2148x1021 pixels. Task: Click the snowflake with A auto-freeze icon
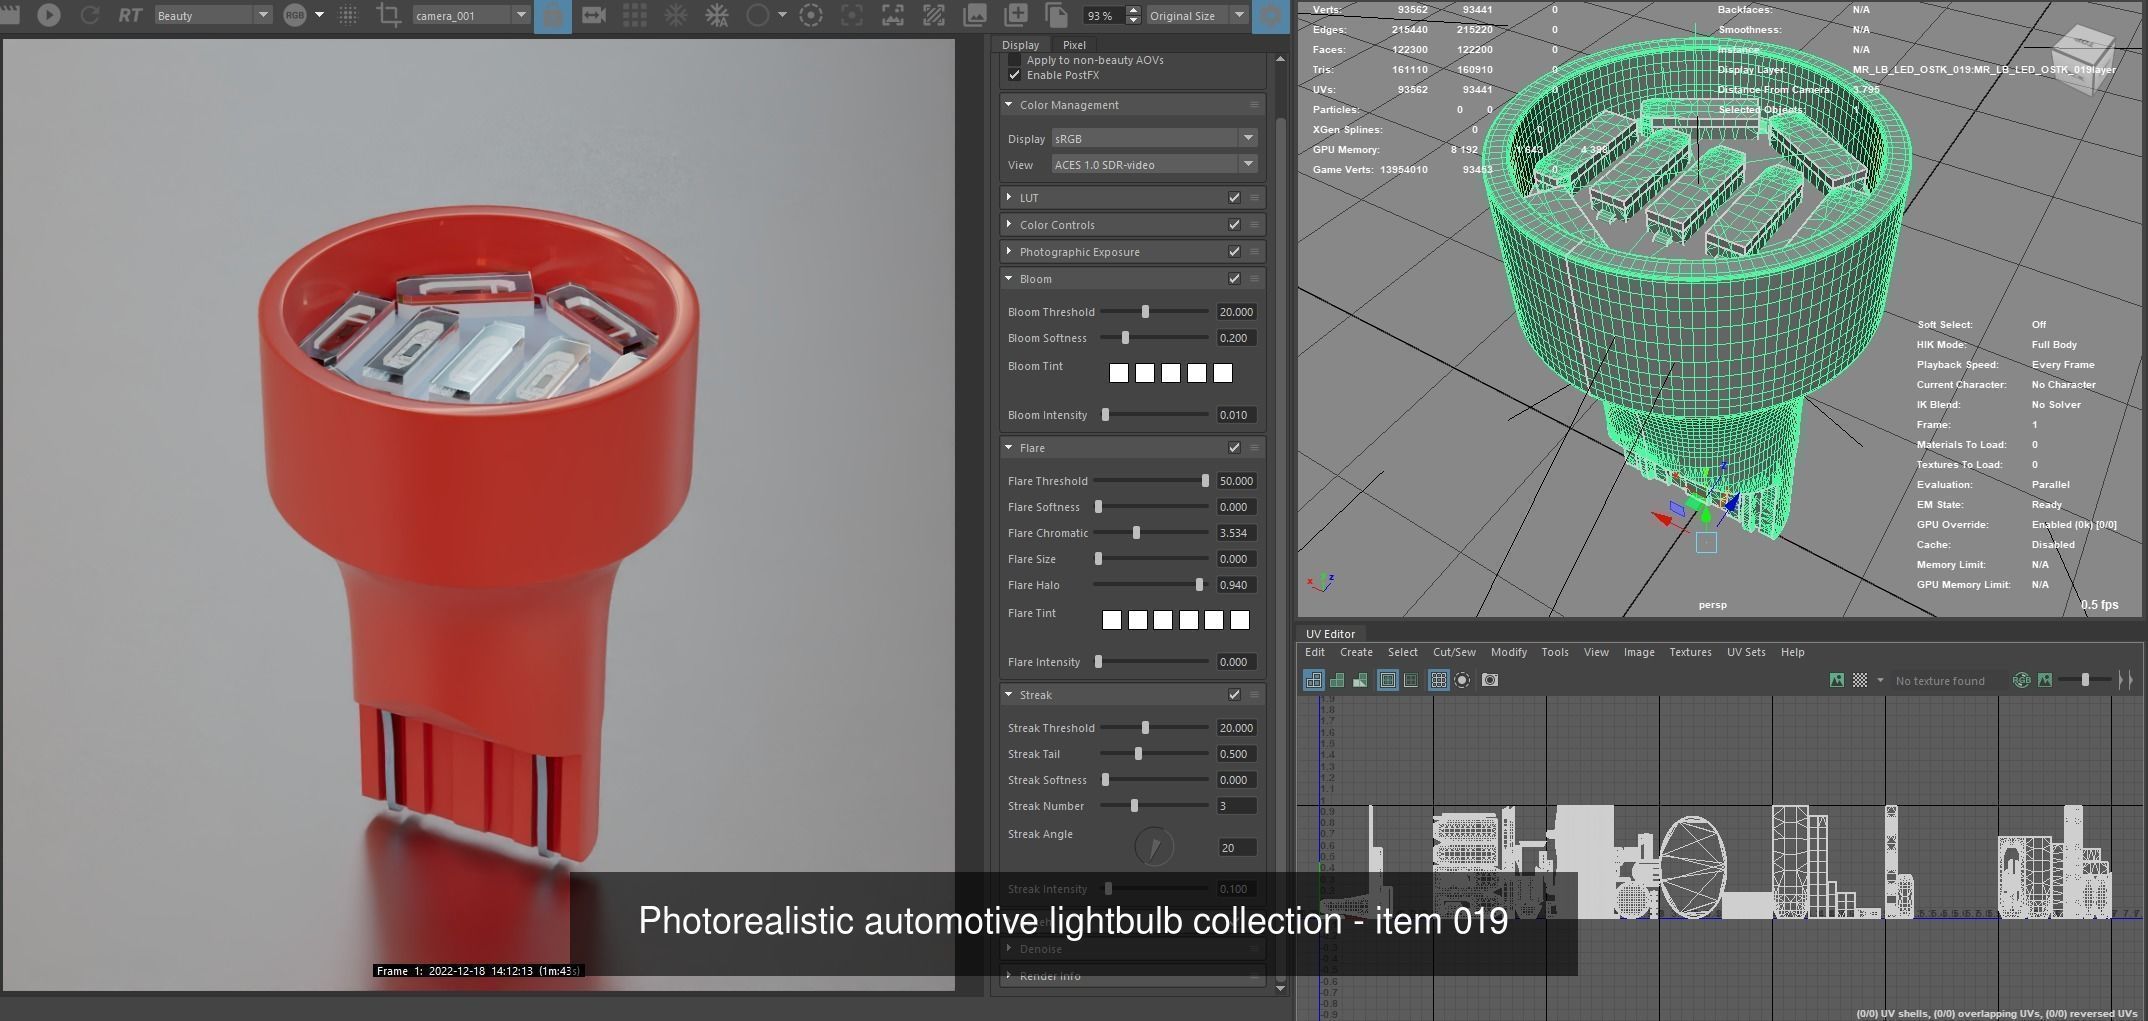(717, 15)
